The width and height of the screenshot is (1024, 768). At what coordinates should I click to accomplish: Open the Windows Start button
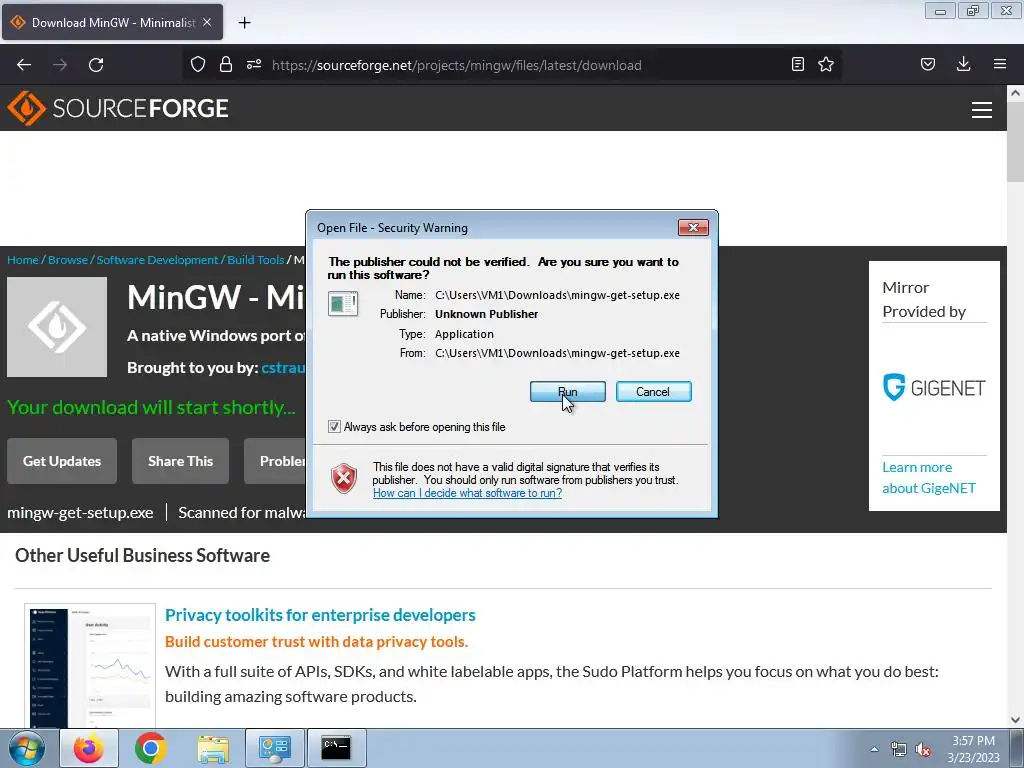[x=26, y=748]
